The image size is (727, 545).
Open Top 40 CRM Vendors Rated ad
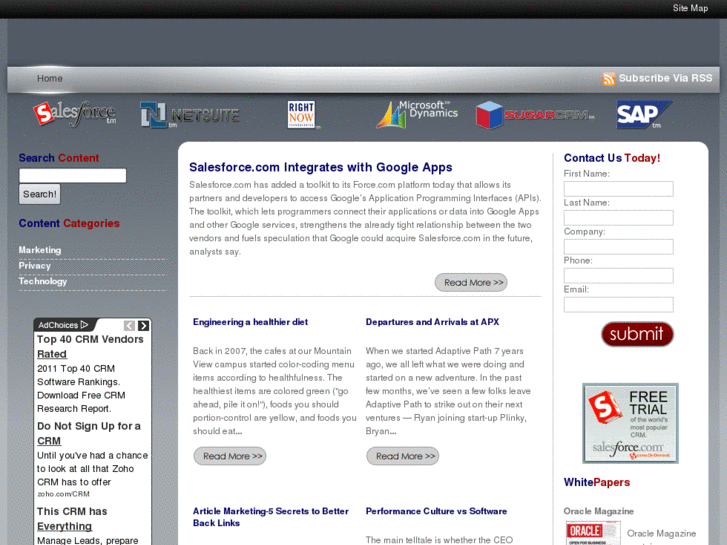click(x=90, y=346)
